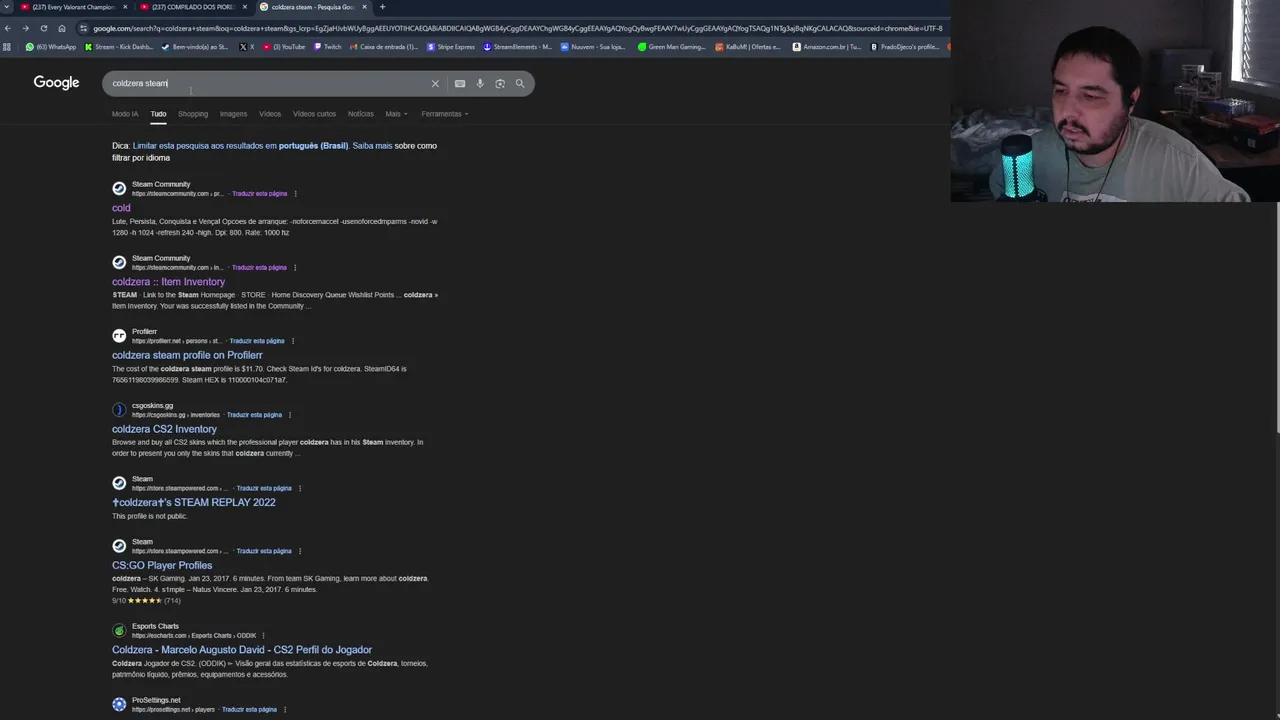The width and height of the screenshot is (1280, 720).
Task: Click the ProSettings.net site favicon
Action: pyautogui.click(x=119, y=705)
